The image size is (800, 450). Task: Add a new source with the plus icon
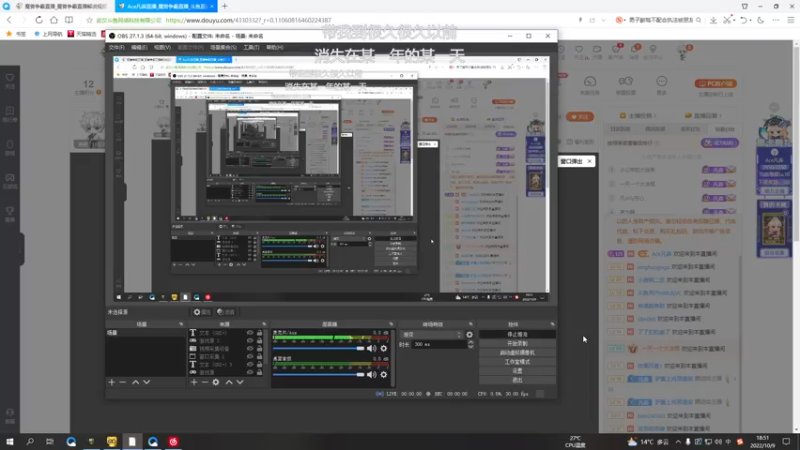[194, 382]
